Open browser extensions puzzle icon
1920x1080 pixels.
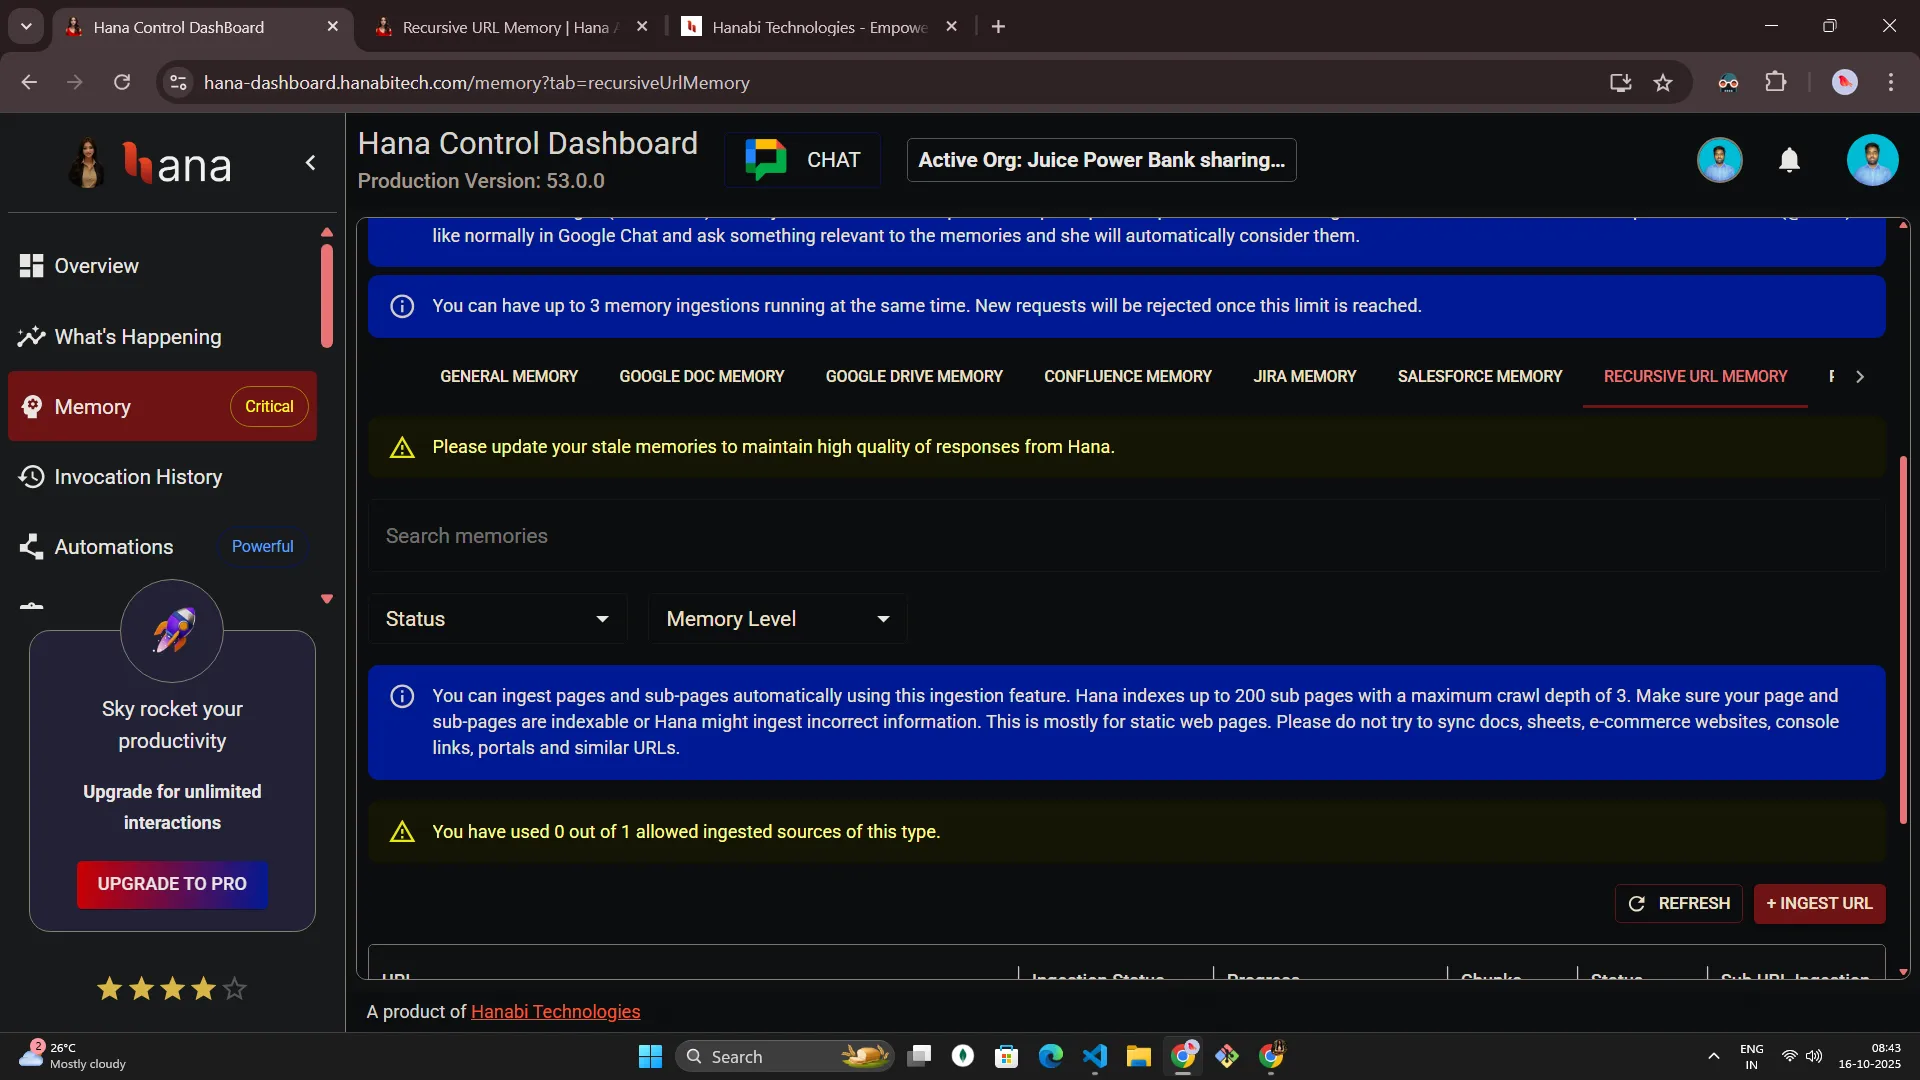pos(1776,83)
